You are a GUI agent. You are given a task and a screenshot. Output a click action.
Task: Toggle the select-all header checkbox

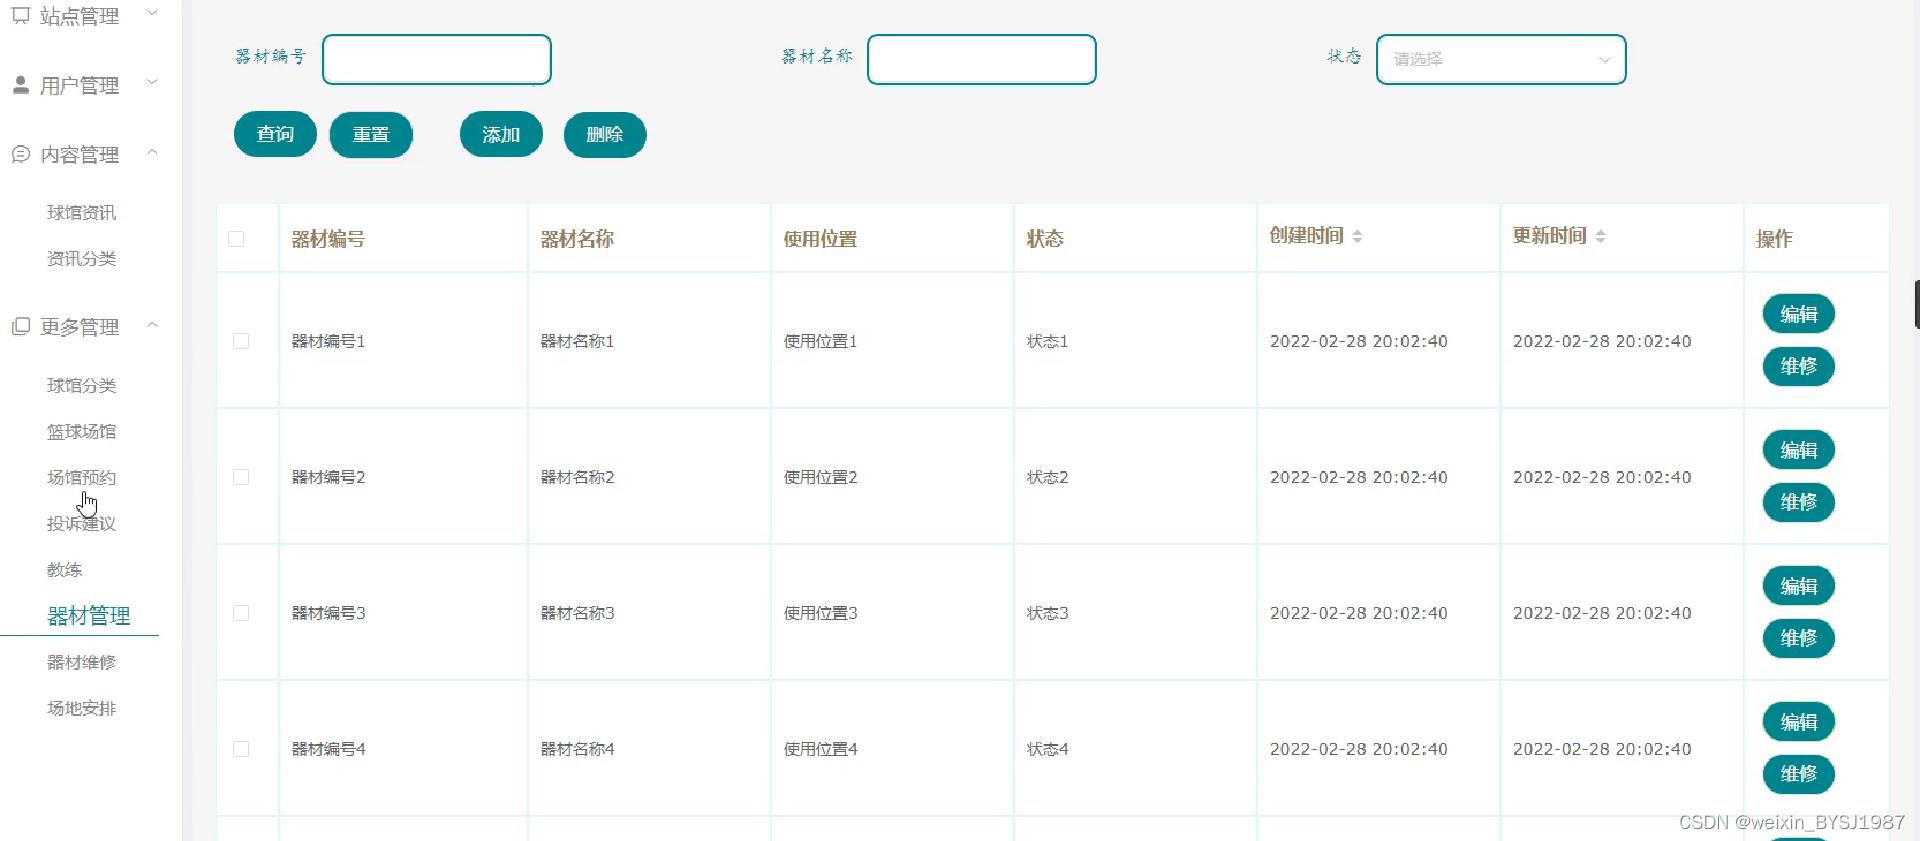click(x=236, y=239)
